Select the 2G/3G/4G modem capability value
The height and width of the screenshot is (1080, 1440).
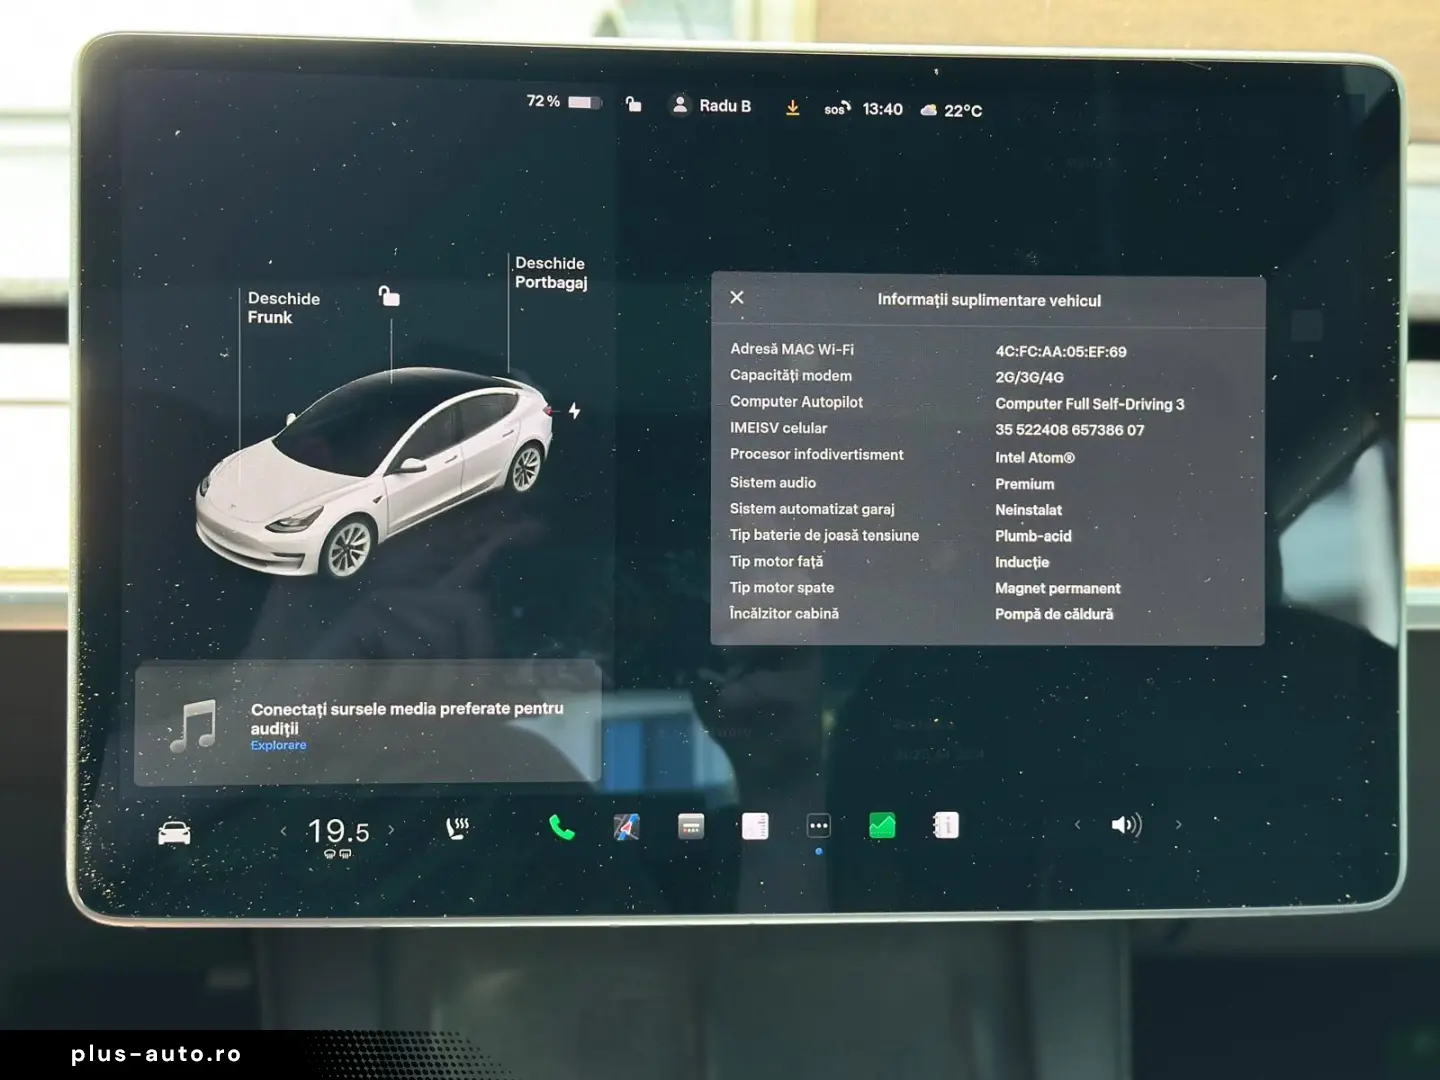coord(1029,378)
